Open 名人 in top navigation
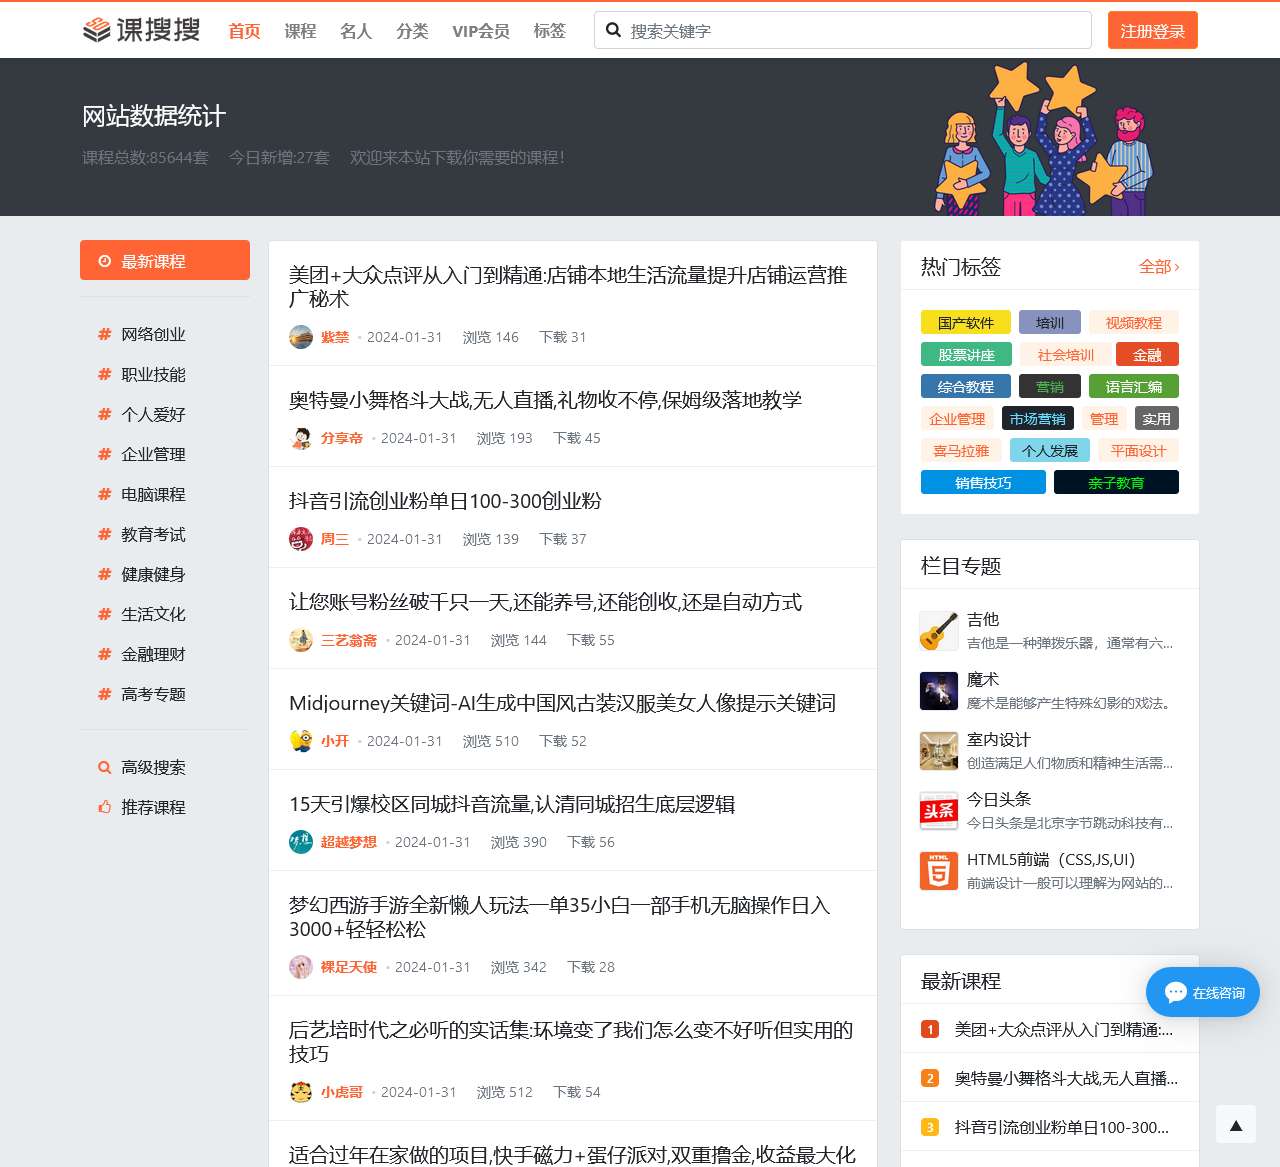The image size is (1280, 1167). [x=356, y=31]
